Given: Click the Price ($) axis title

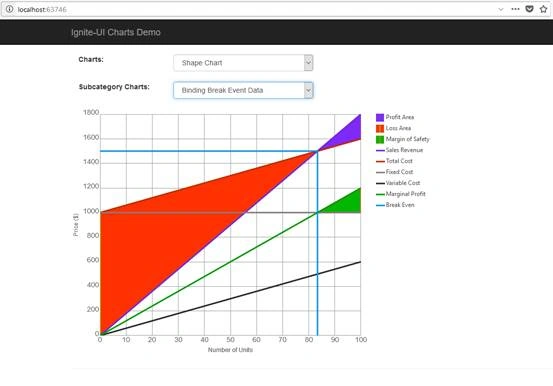Looking at the screenshot, I should (76, 225).
